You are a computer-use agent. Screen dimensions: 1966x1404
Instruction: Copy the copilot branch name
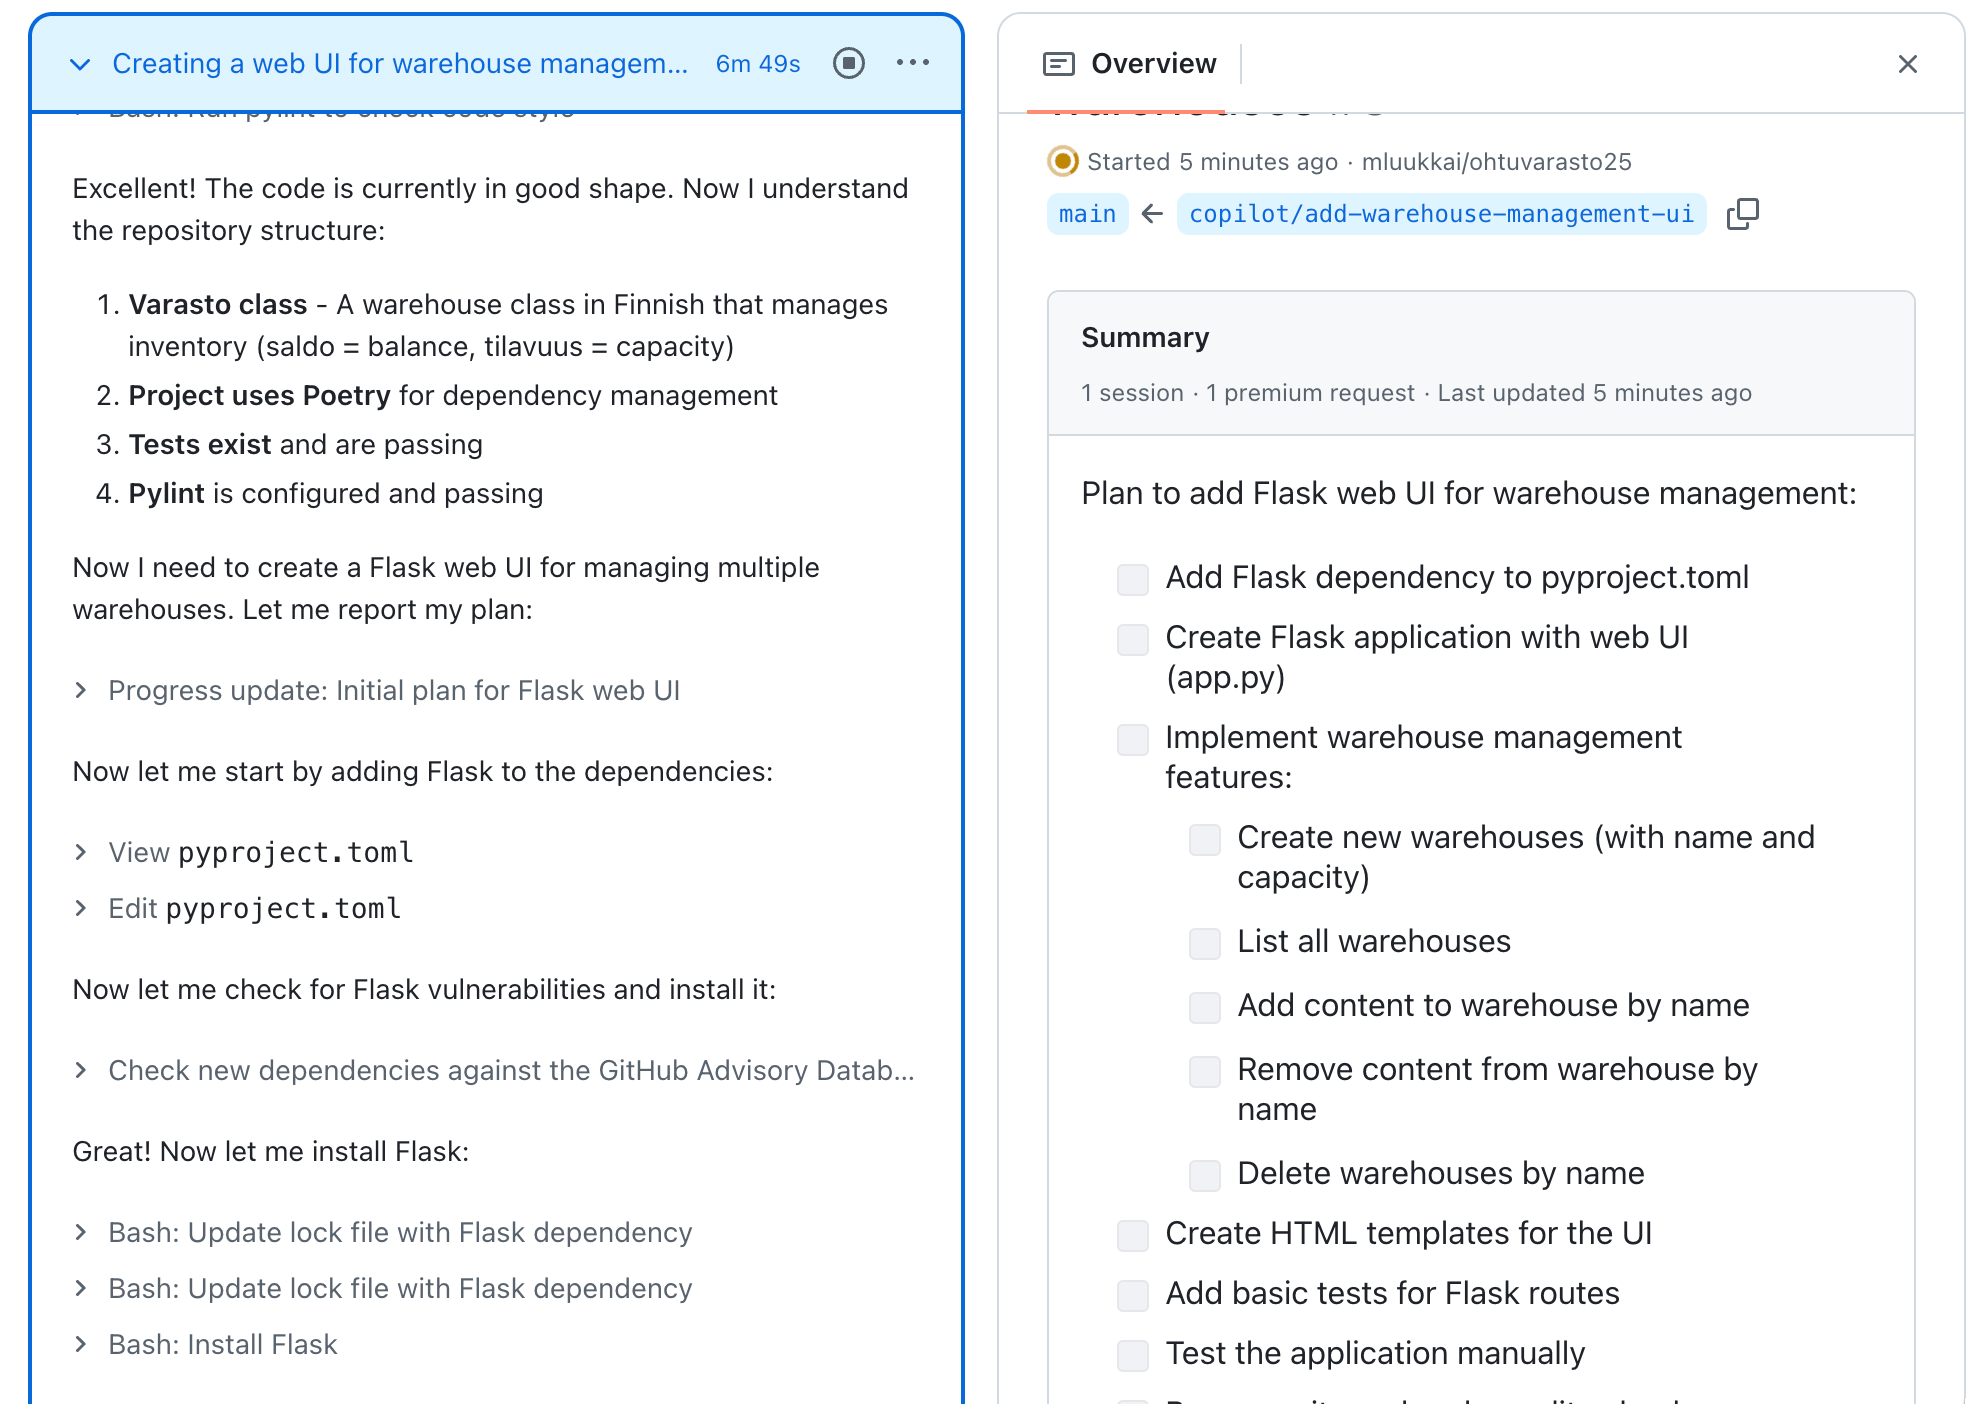click(x=1742, y=214)
